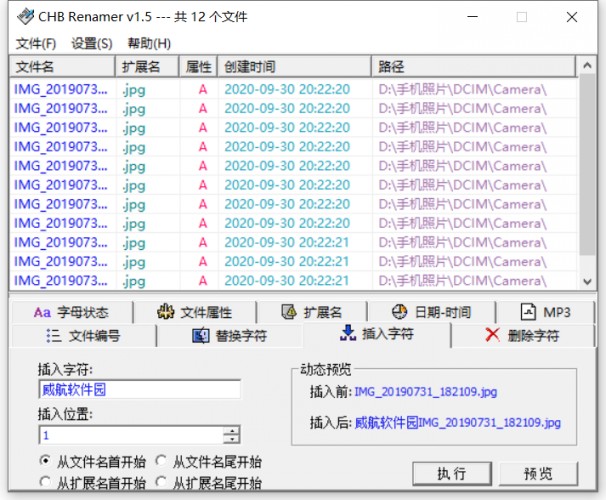
Task: Open the 帮助(H) menu
Action: [x=149, y=43]
